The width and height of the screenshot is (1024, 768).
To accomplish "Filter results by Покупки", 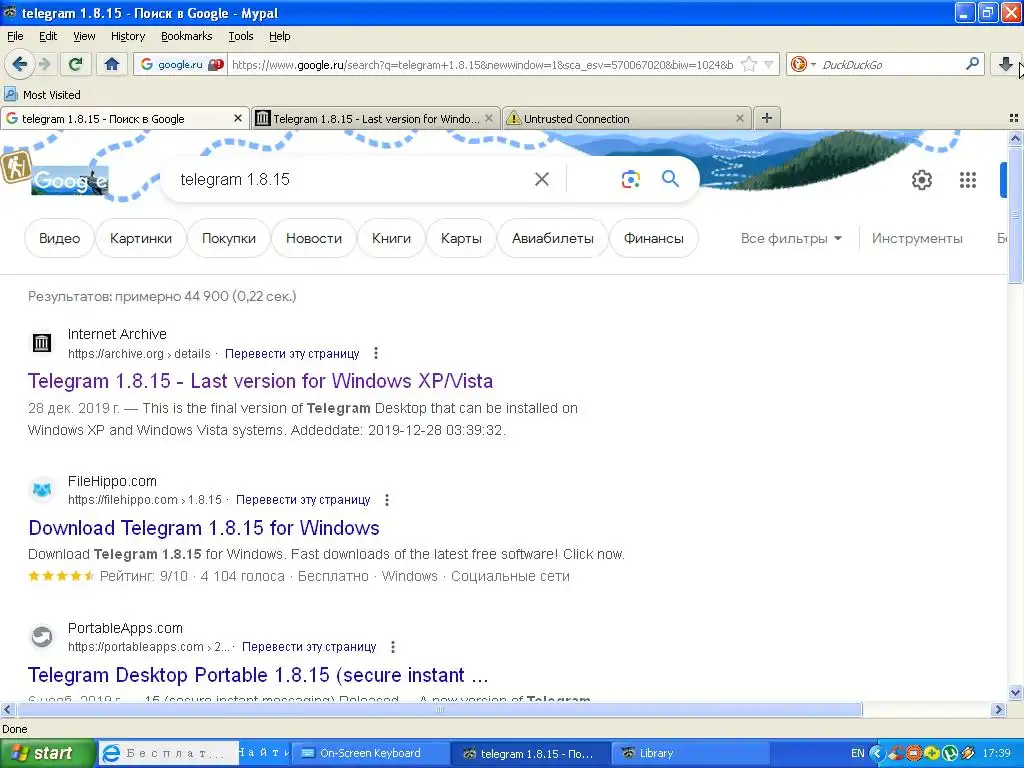I will 229,238.
